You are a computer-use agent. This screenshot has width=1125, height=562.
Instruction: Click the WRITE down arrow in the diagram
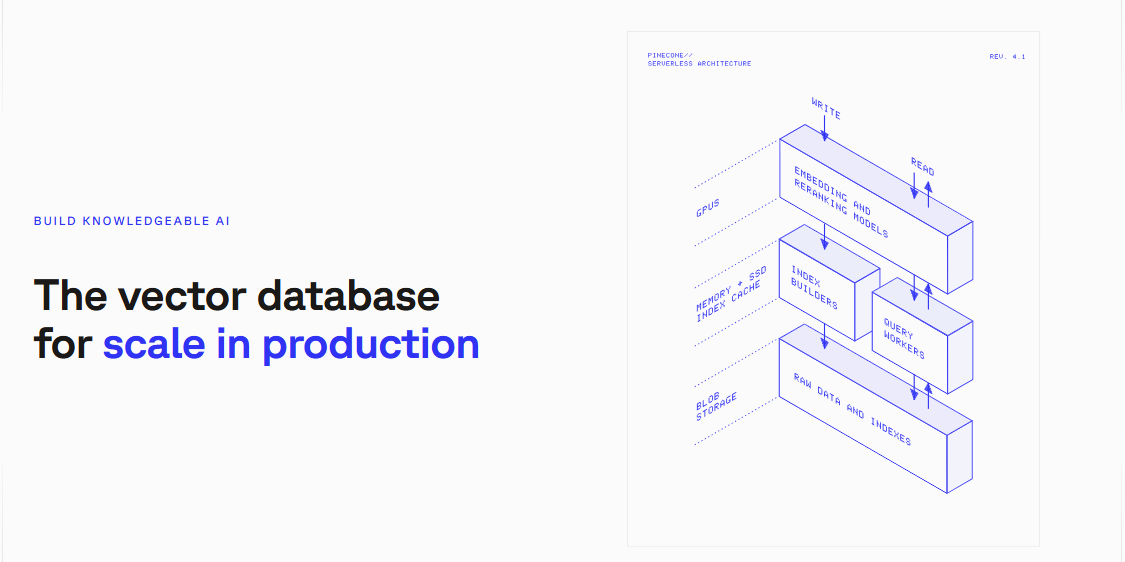coord(824,128)
